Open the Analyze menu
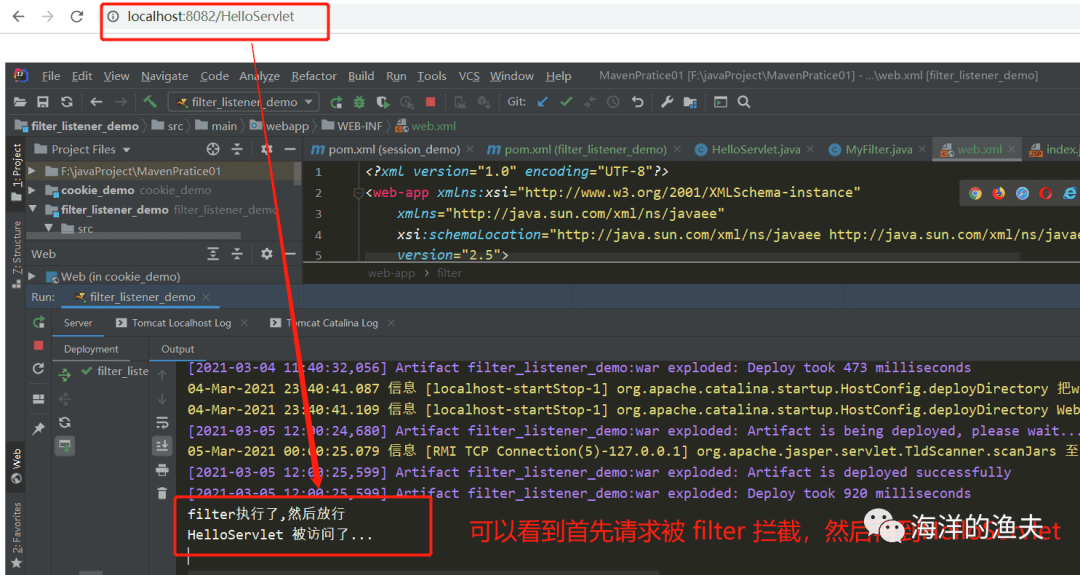This screenshot has height=575, width=1080. [x=259, y=76]
